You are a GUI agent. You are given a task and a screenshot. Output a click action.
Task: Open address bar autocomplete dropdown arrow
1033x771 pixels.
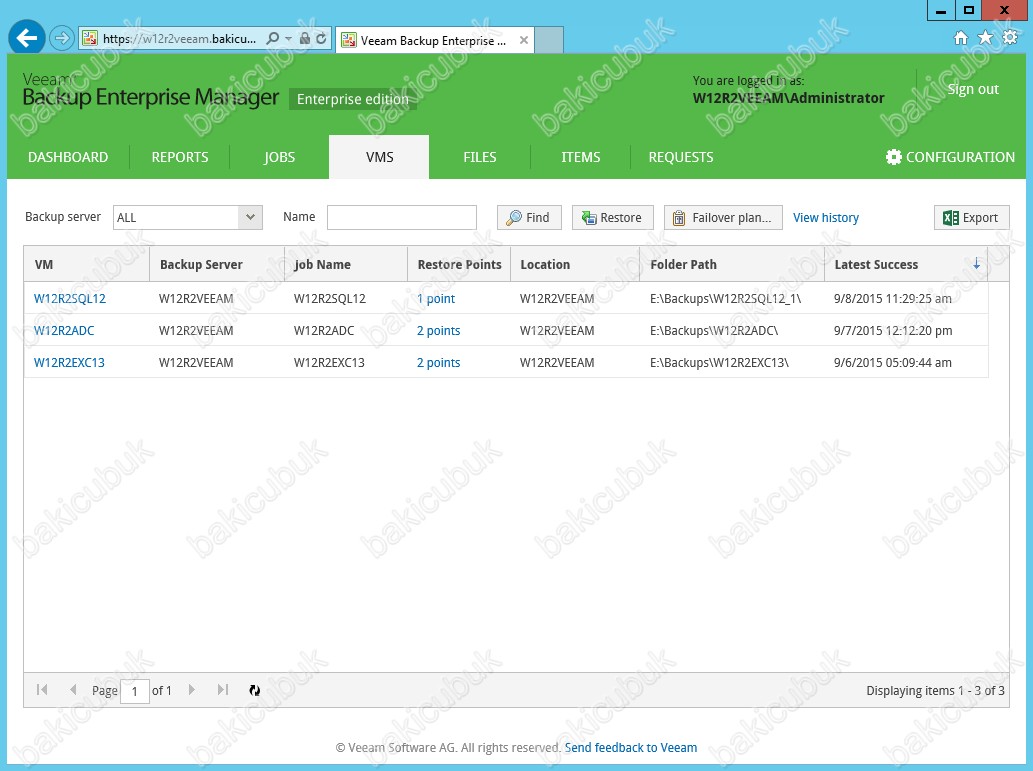pyautogui.click(x=288, y=38)
